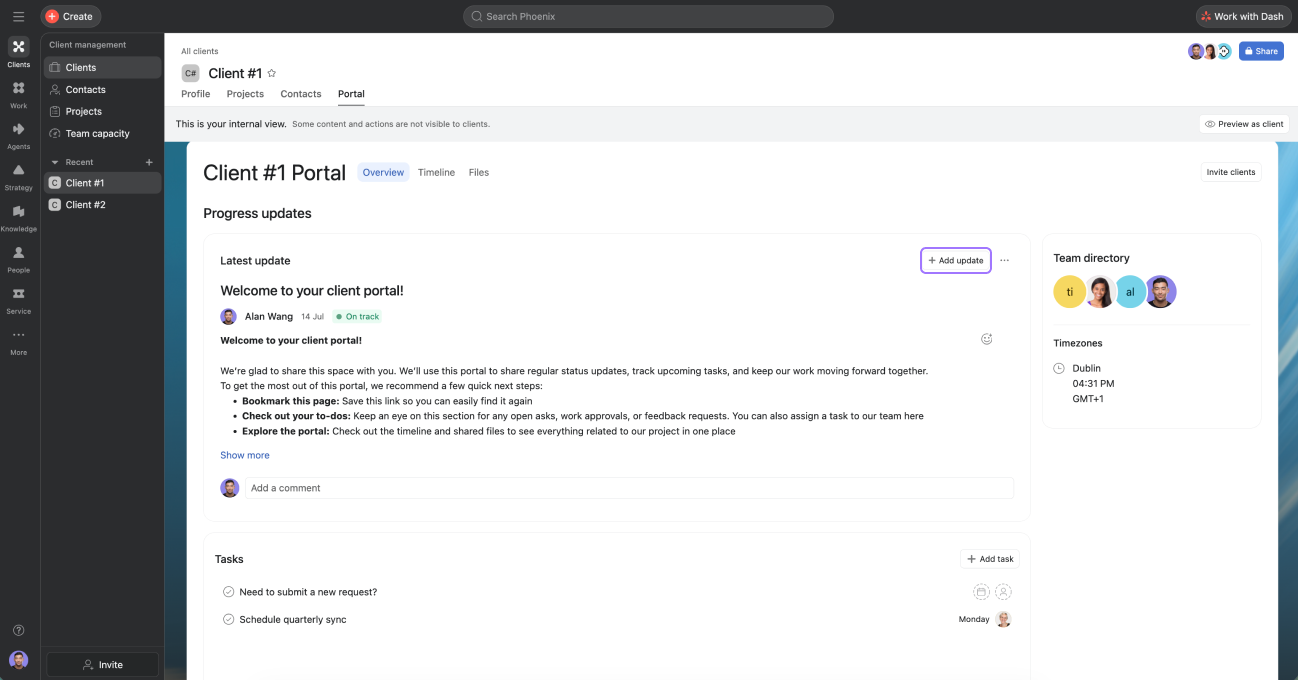Image resolution: width=1300 pixels, height=680 pixels.
Task: Open the Knowledge sidebar icon
Action: pyautogui.click(x=18, y=217)
